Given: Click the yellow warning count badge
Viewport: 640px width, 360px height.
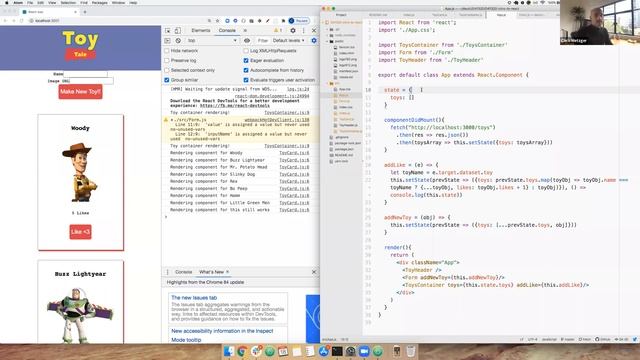Looking at the screenshot, I should [x=278, y=31].
